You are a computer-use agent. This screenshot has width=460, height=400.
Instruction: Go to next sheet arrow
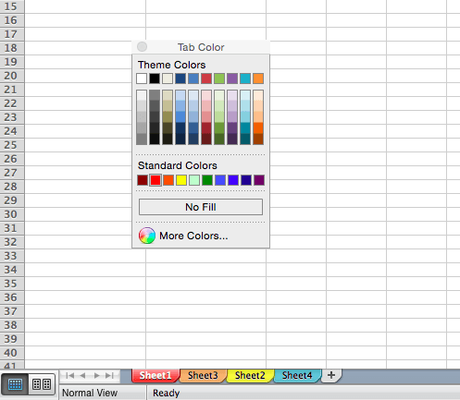click(x=97, y=376)
